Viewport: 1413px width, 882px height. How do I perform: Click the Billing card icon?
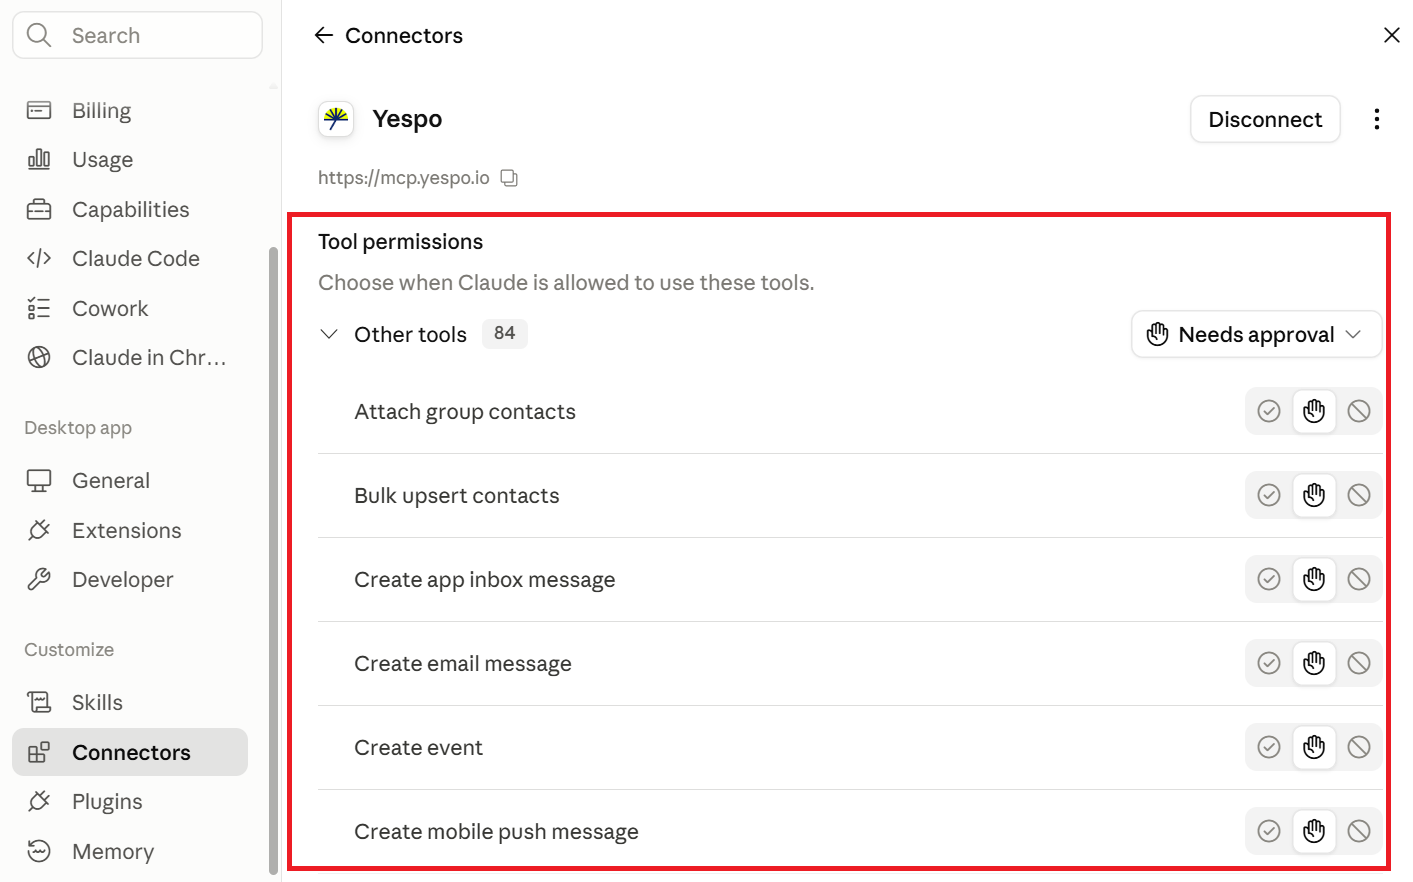(x=39, y=110)
